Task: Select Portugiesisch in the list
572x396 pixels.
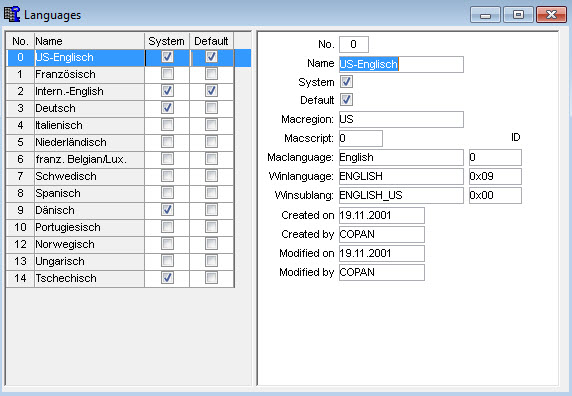Action: pyautogui.click(x=89, y=227)
